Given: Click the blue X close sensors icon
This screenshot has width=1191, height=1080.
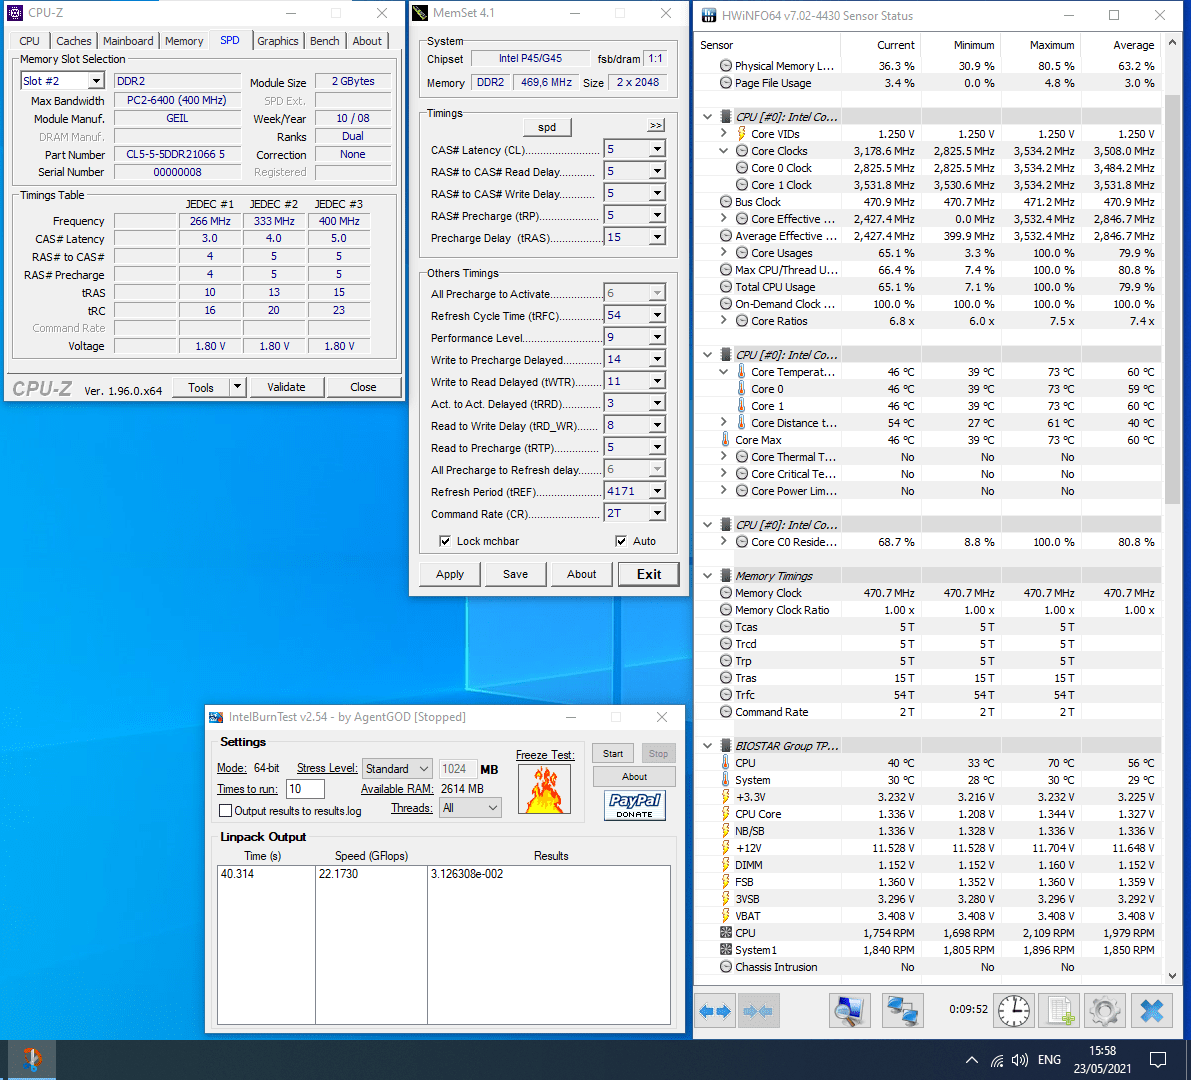Looking at the screenshot, I should [1152, 1011].
